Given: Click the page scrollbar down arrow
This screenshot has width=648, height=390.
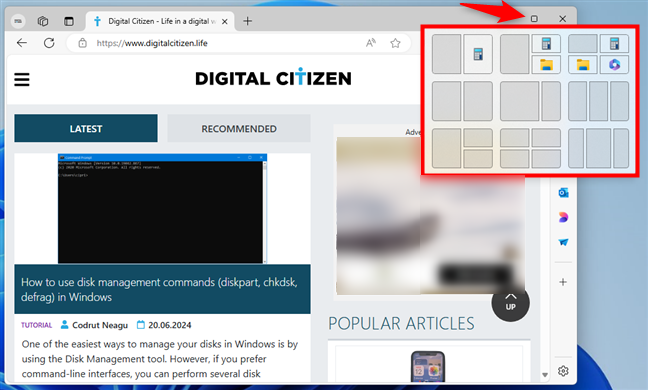Looking at the screenshot, I should click(545, 375).
